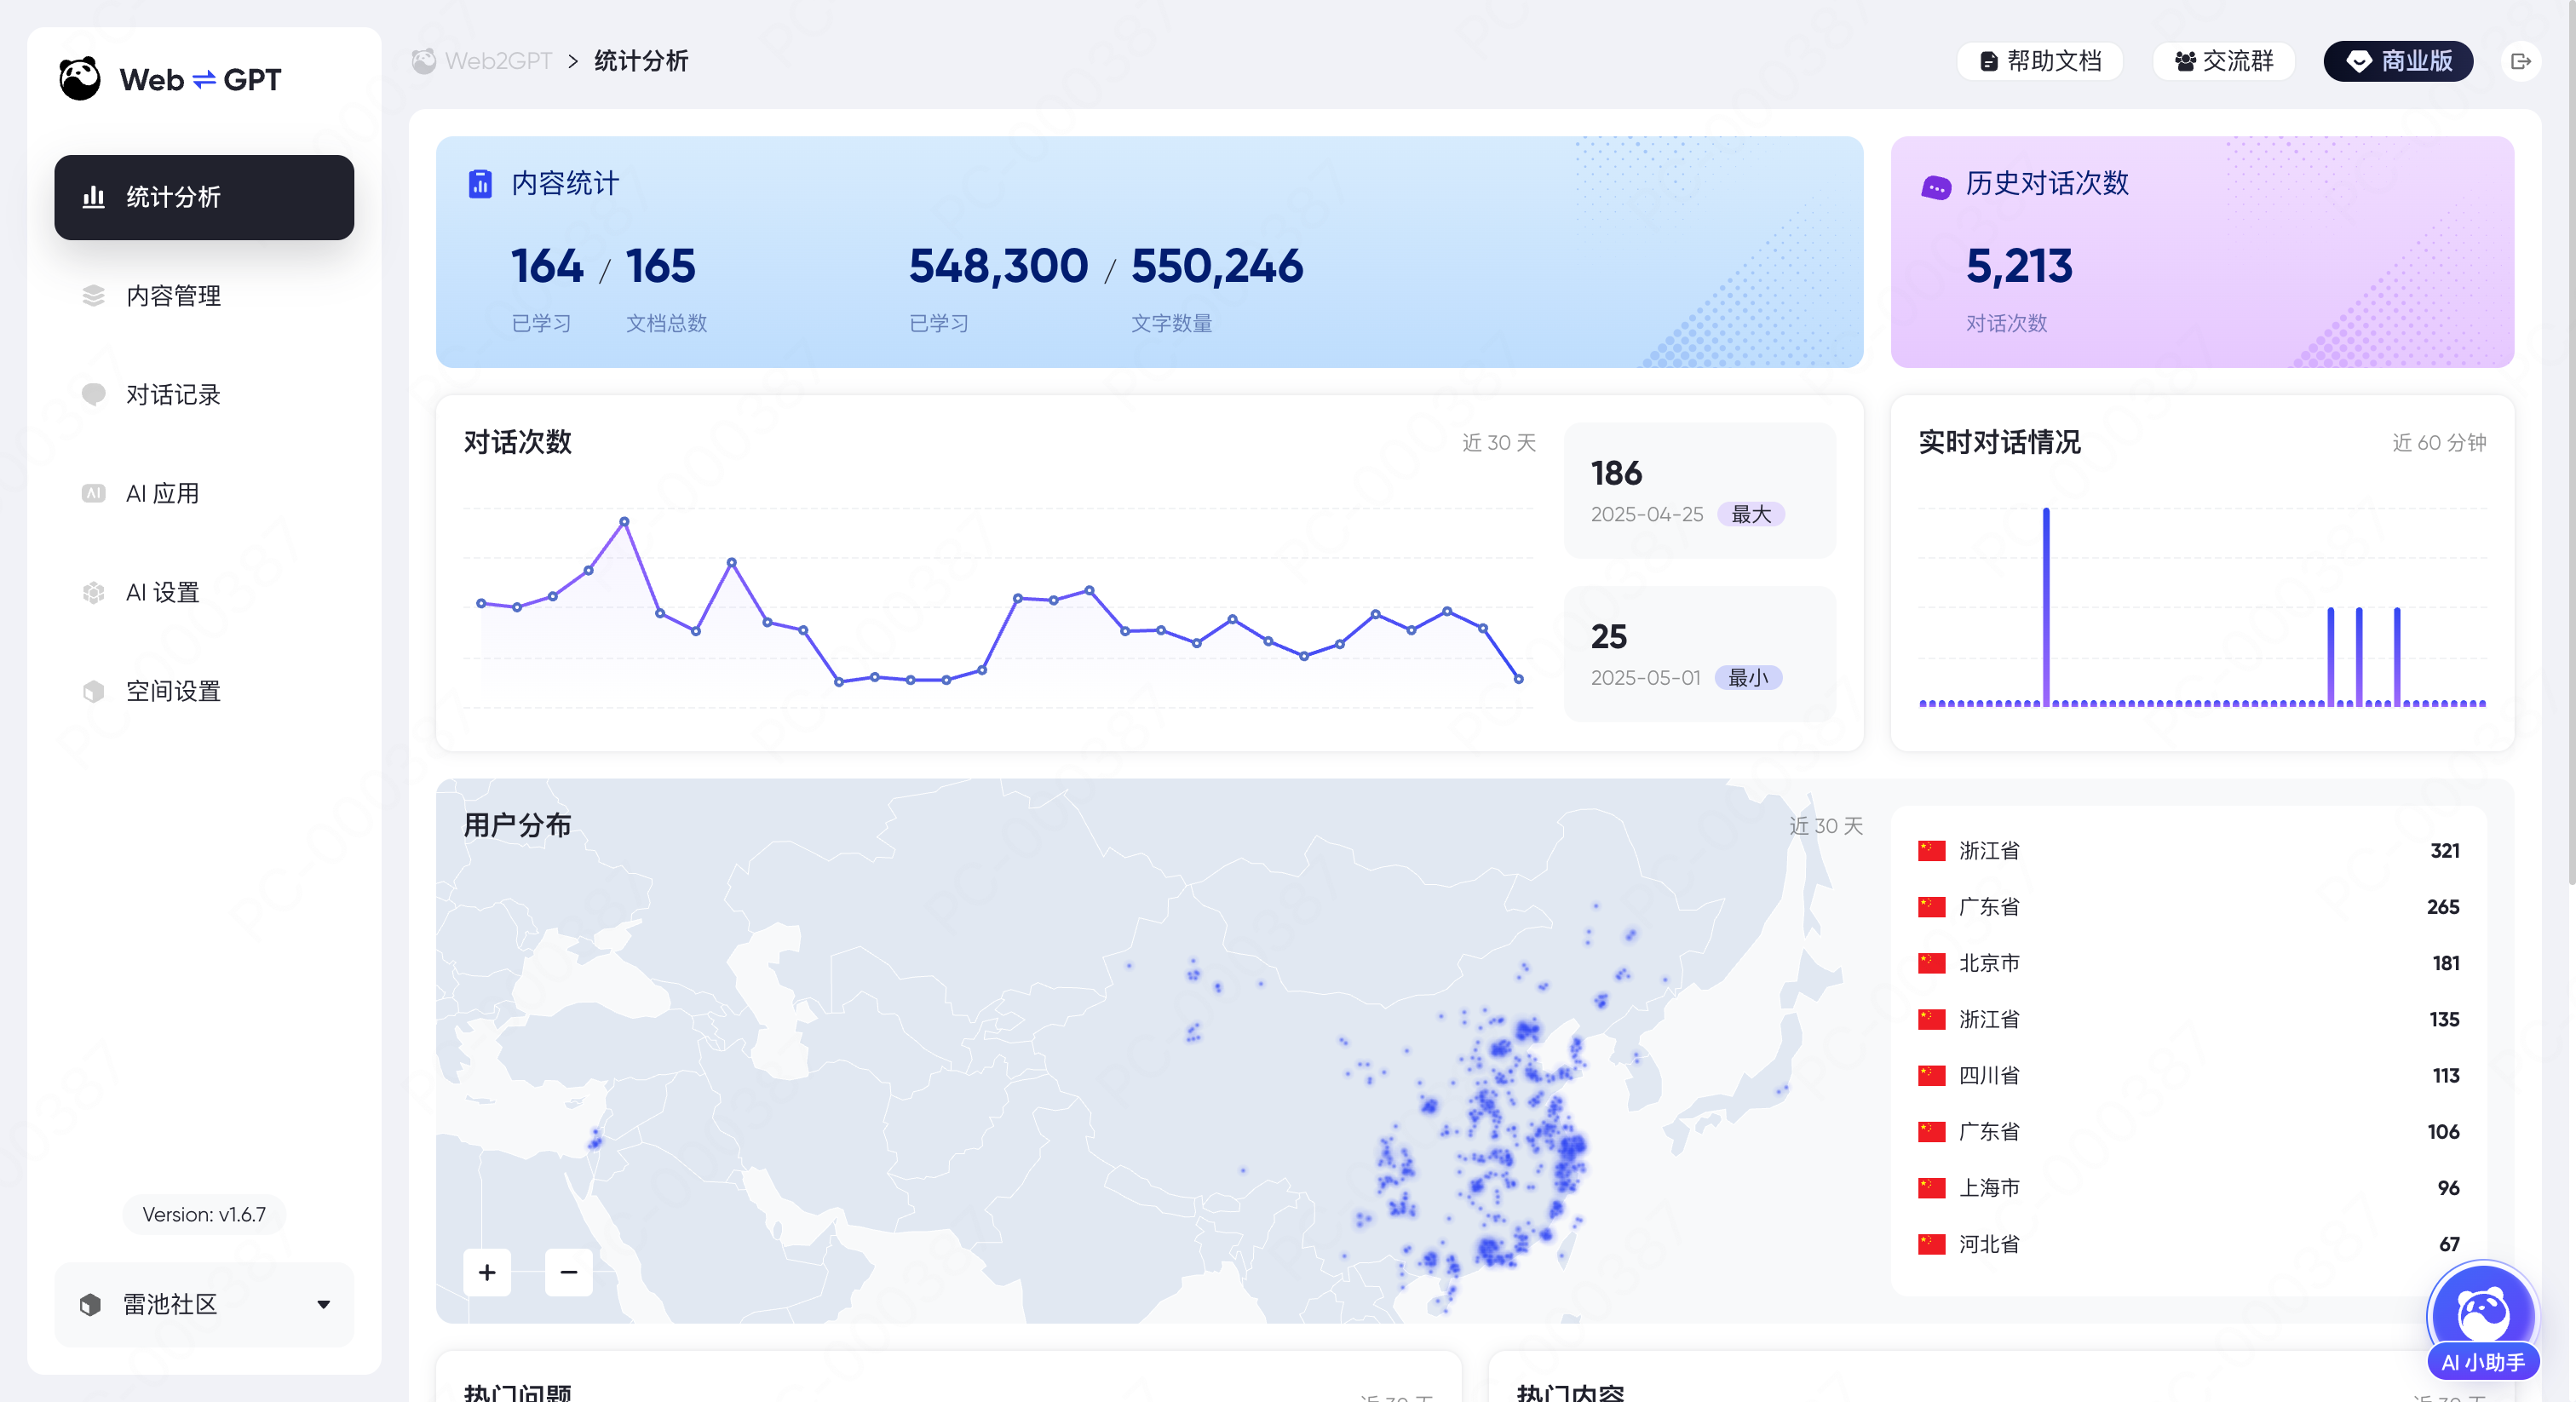
Task: Select AI 设置 in sidebar
Action: coord(162,592)
